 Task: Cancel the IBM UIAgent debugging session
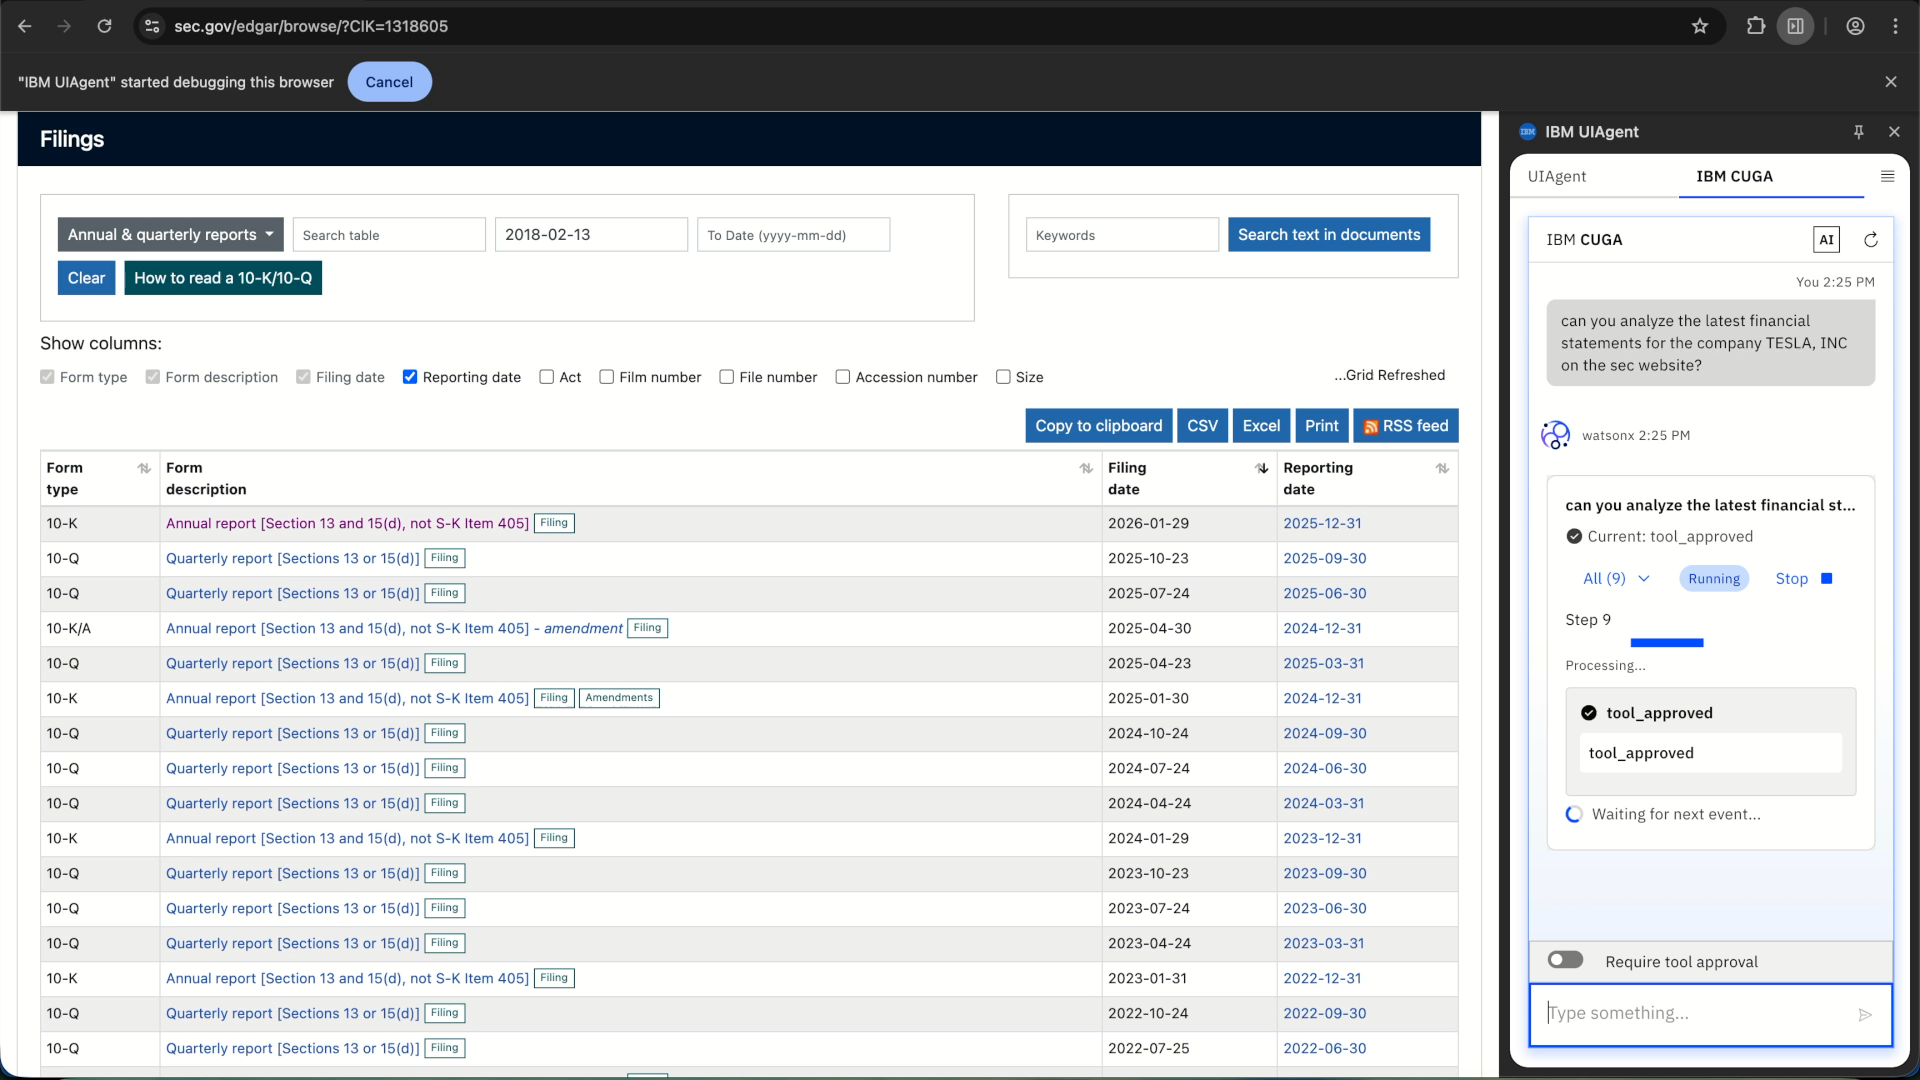pos(389,82)
